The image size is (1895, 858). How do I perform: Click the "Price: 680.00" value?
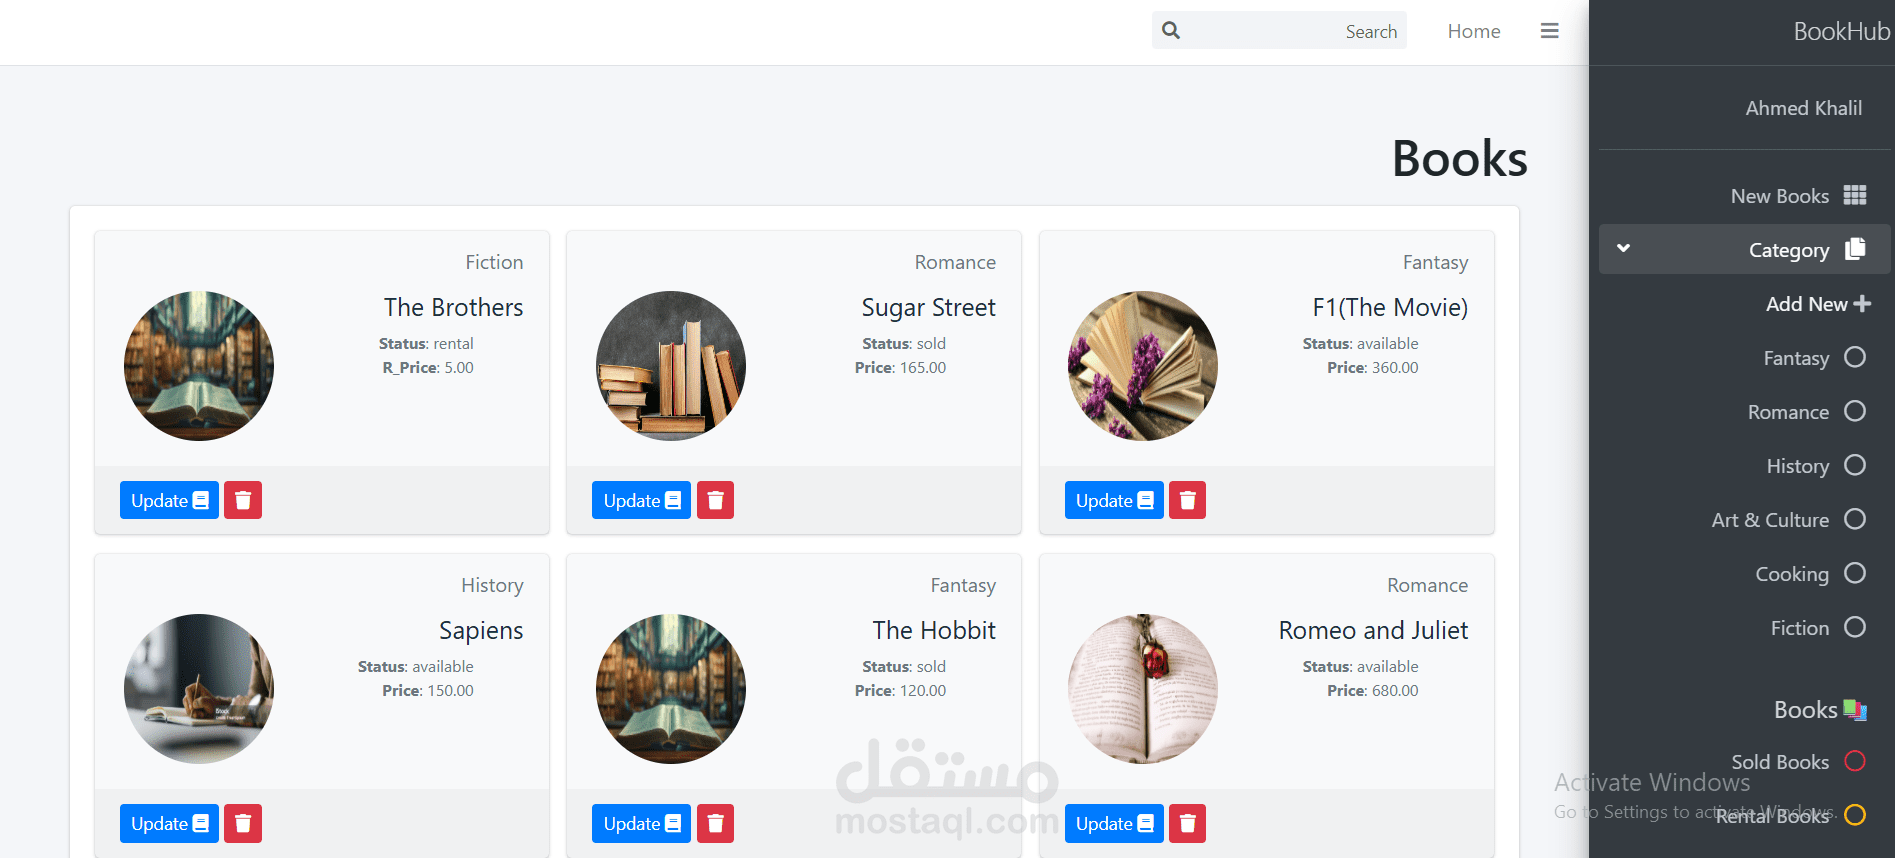[1373, 690]
